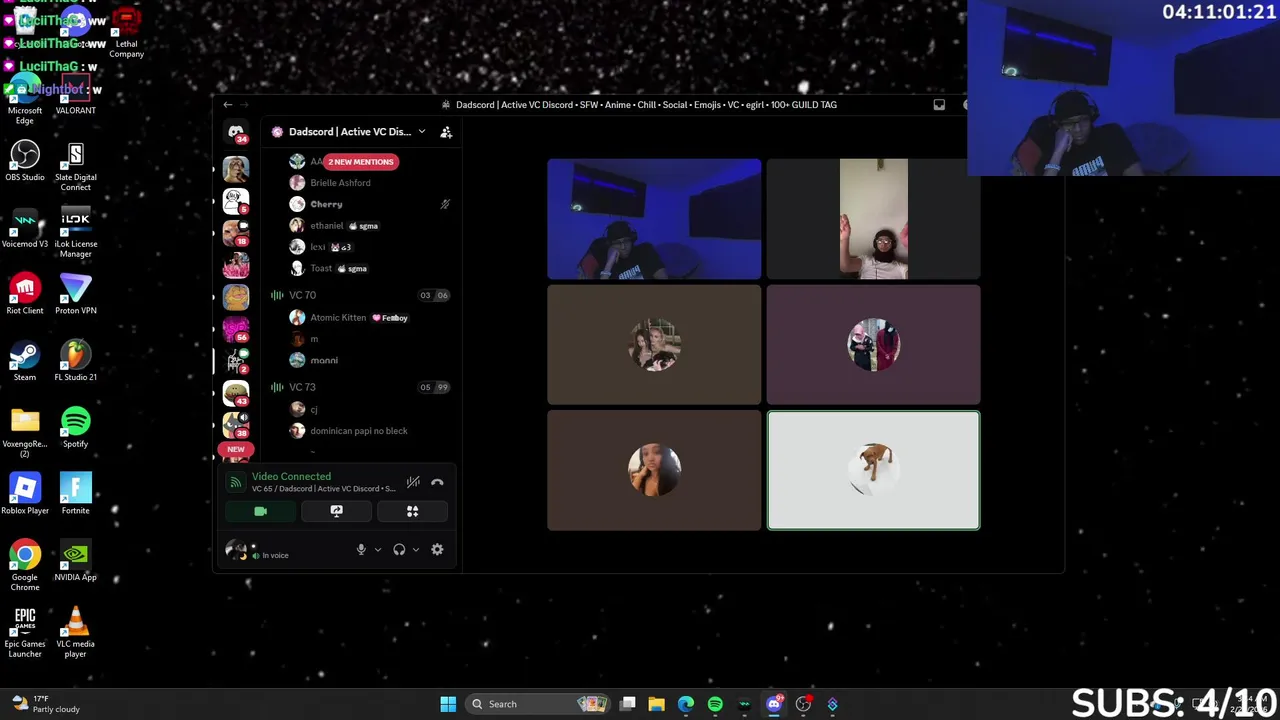1280x720 pixels.
Task: Open NVIDIA App desktop shortcut
Action: tap(75, 560)
